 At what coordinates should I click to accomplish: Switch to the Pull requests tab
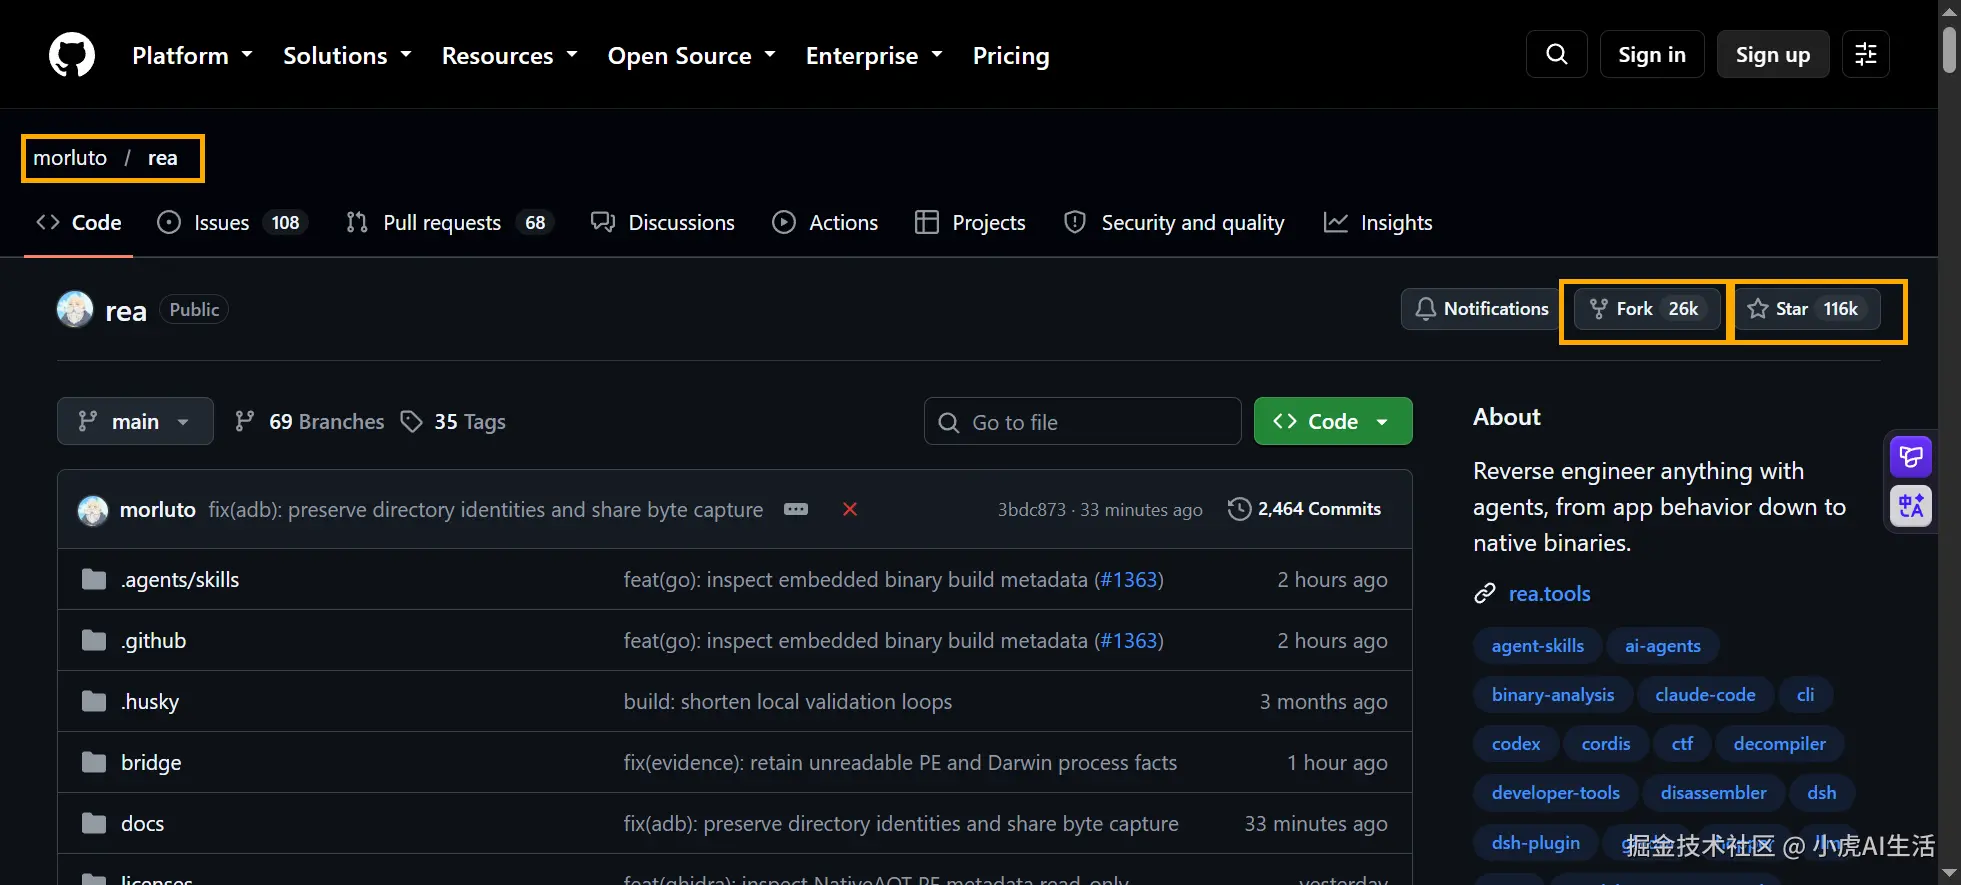tap(449, 222)
